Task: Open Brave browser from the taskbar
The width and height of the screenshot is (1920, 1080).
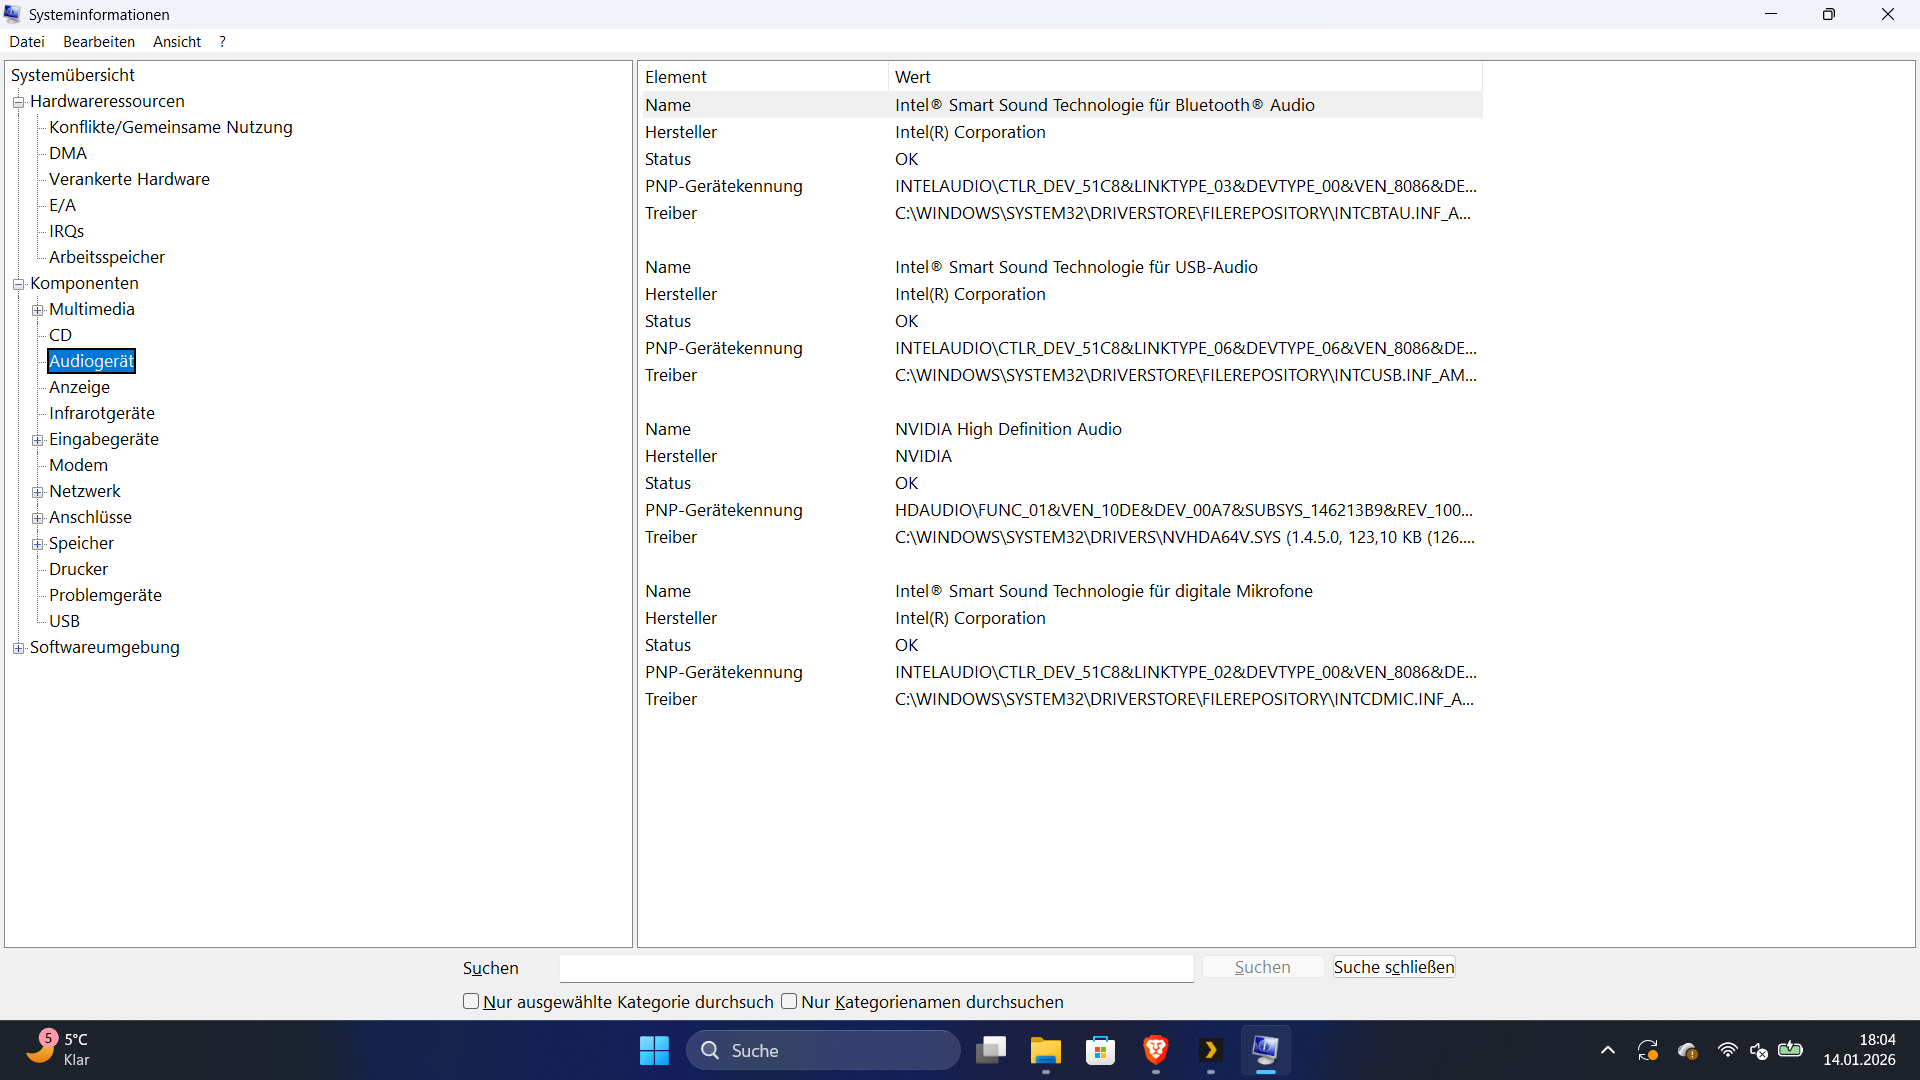Action: 1155,1051
